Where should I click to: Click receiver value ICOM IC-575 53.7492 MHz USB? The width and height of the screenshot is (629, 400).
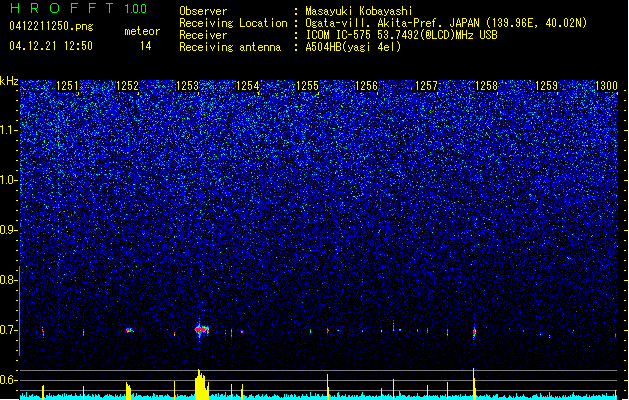point(401,35)
